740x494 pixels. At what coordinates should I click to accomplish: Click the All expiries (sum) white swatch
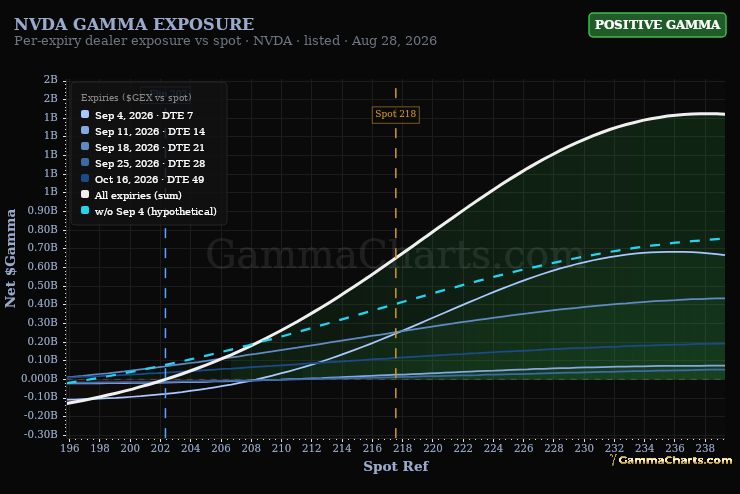[85, 194]
